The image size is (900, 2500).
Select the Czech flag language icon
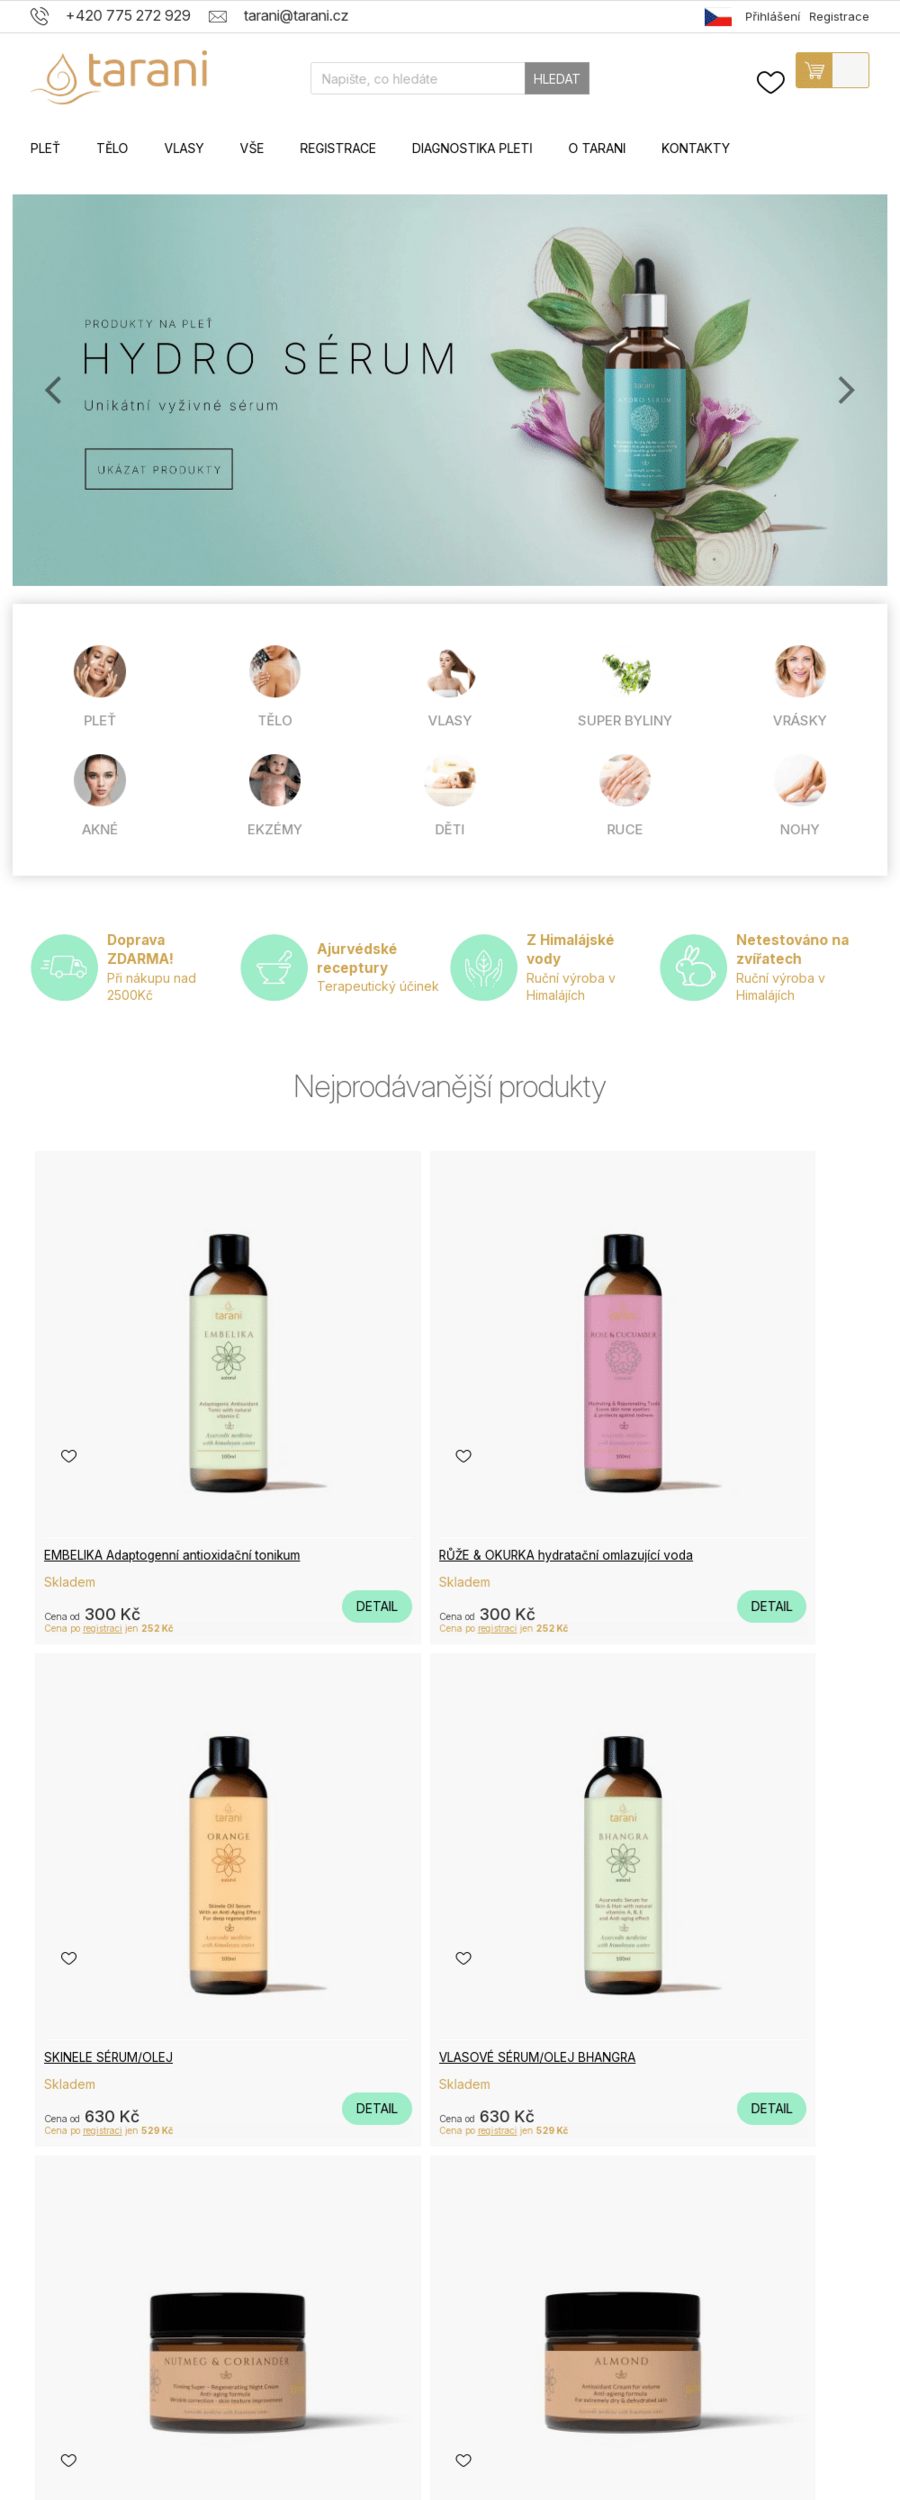click(x=718, y=17)
